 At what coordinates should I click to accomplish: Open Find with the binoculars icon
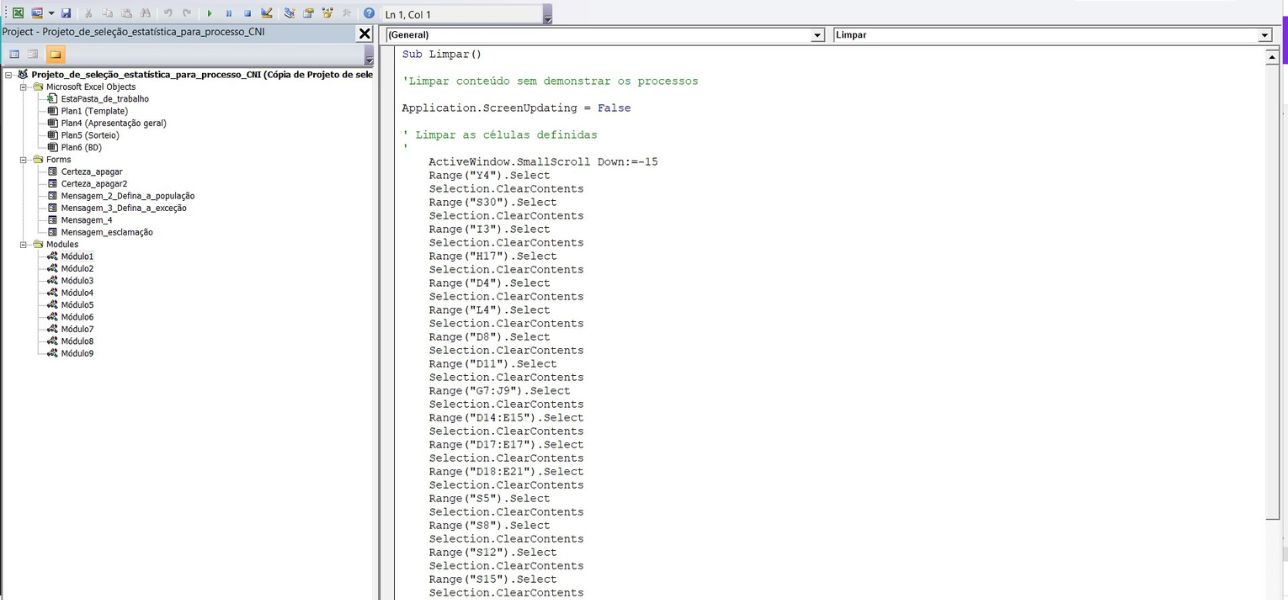pos(146,13)
